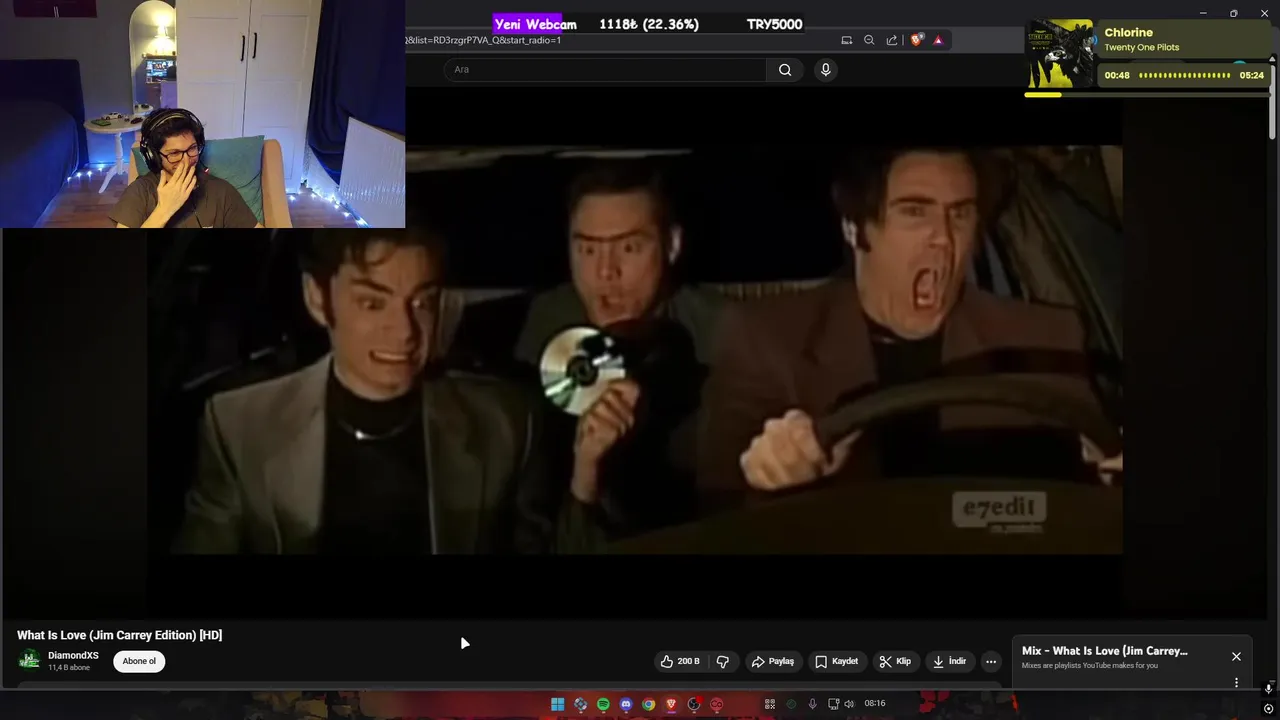Open the red circular taskbar app
The width and height of the screenshot is (1280, 720).
tap(716, 704)
